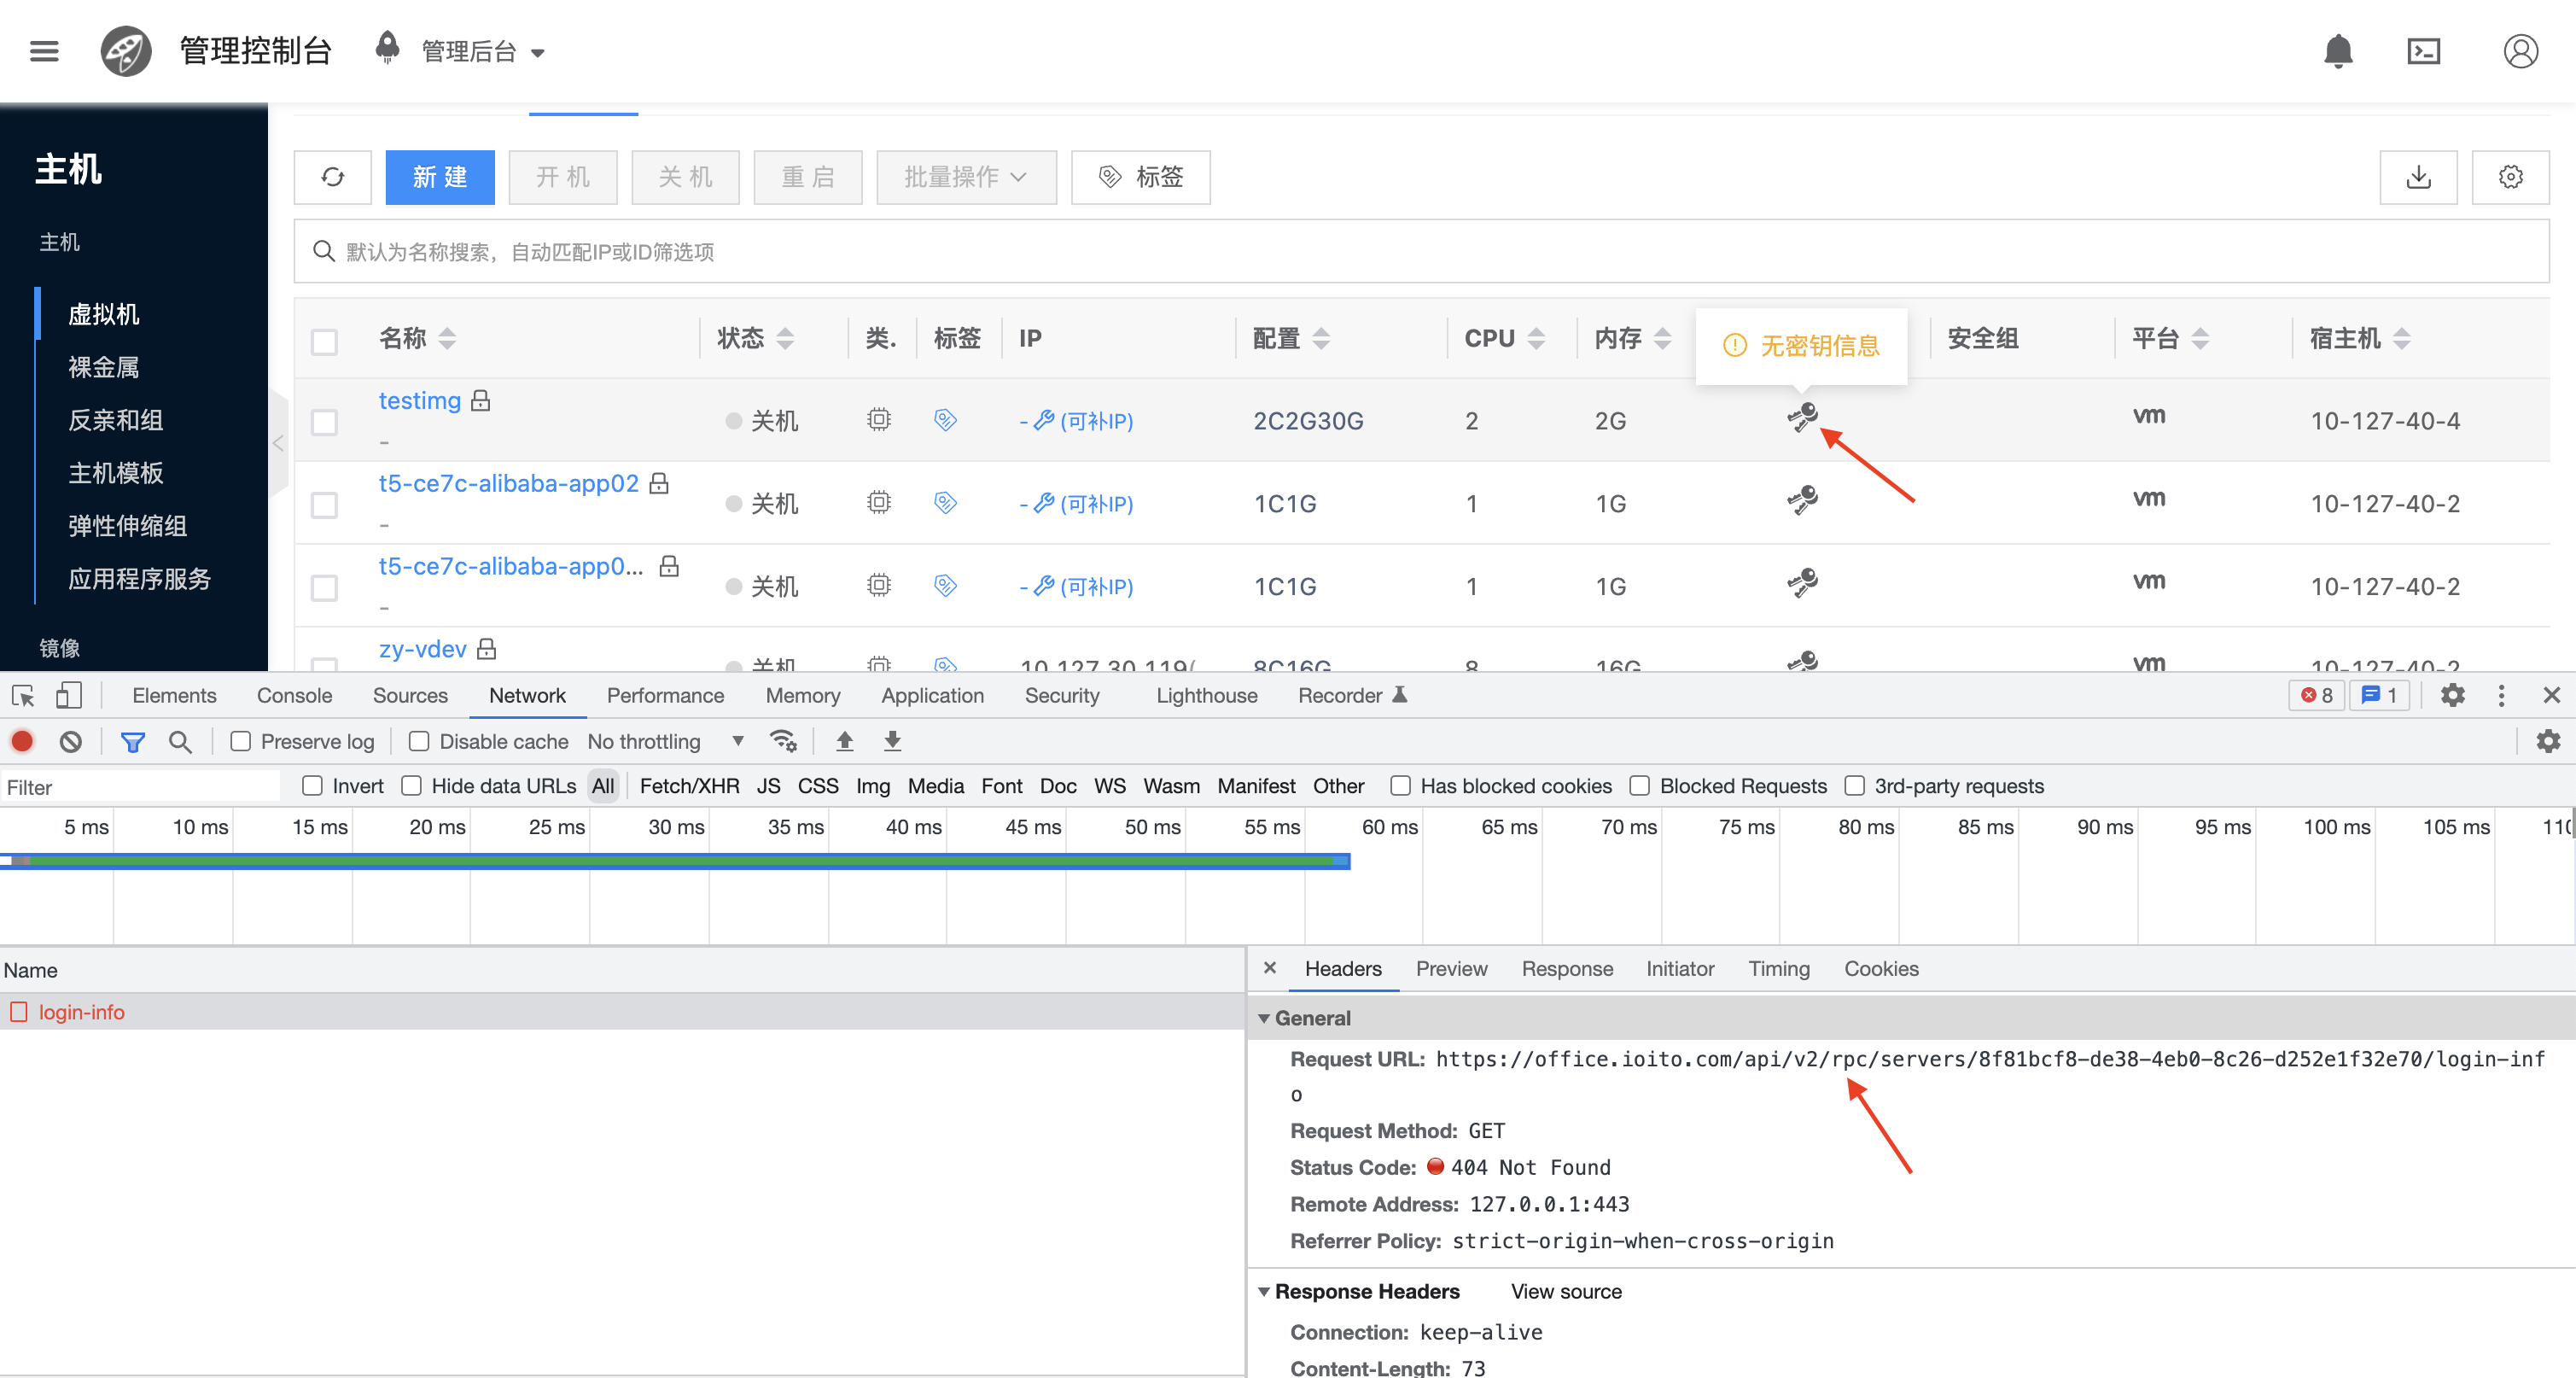Open the Response tab of the request

(x=1566, y=968)
